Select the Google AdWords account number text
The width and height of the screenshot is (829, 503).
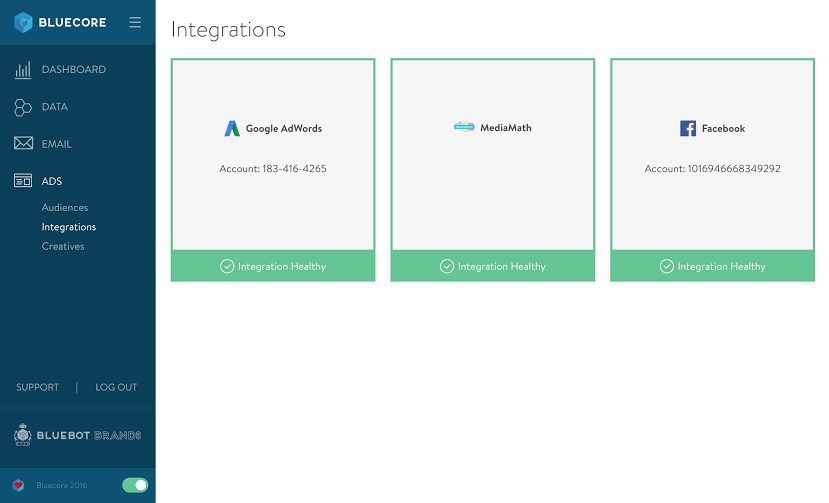pyautogui.click(x=273, y=169)
